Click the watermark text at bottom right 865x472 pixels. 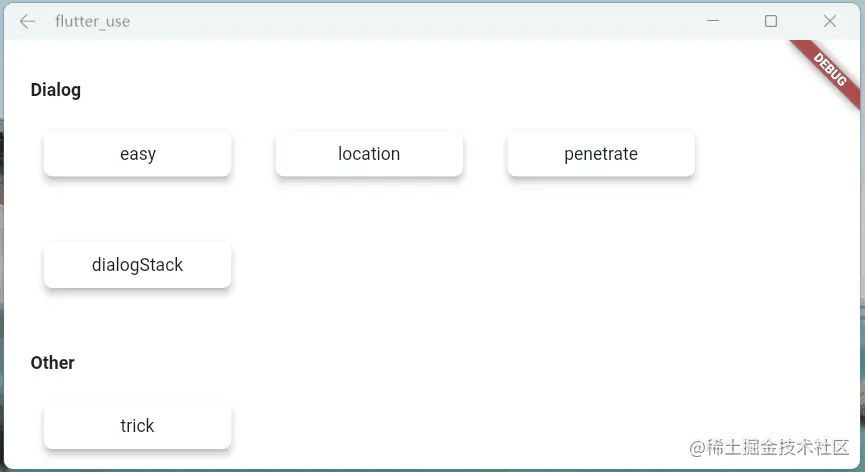[769, 447]
